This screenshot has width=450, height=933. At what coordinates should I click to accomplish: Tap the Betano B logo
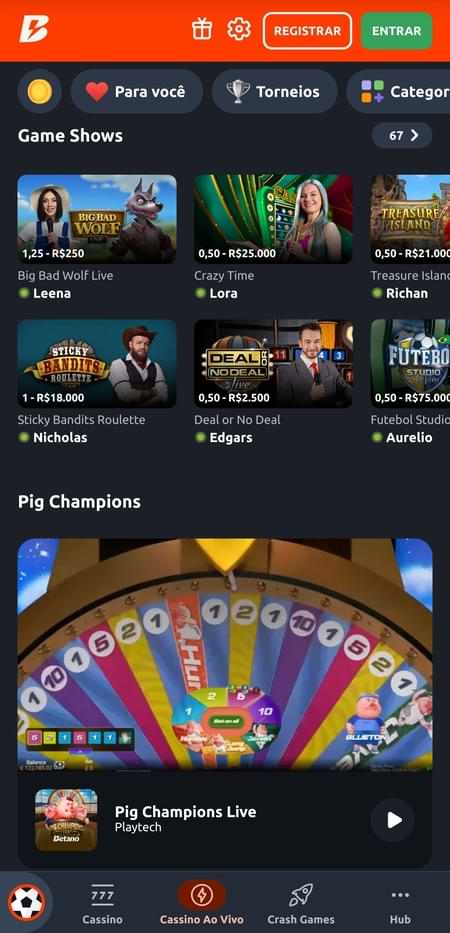point(33,29)
